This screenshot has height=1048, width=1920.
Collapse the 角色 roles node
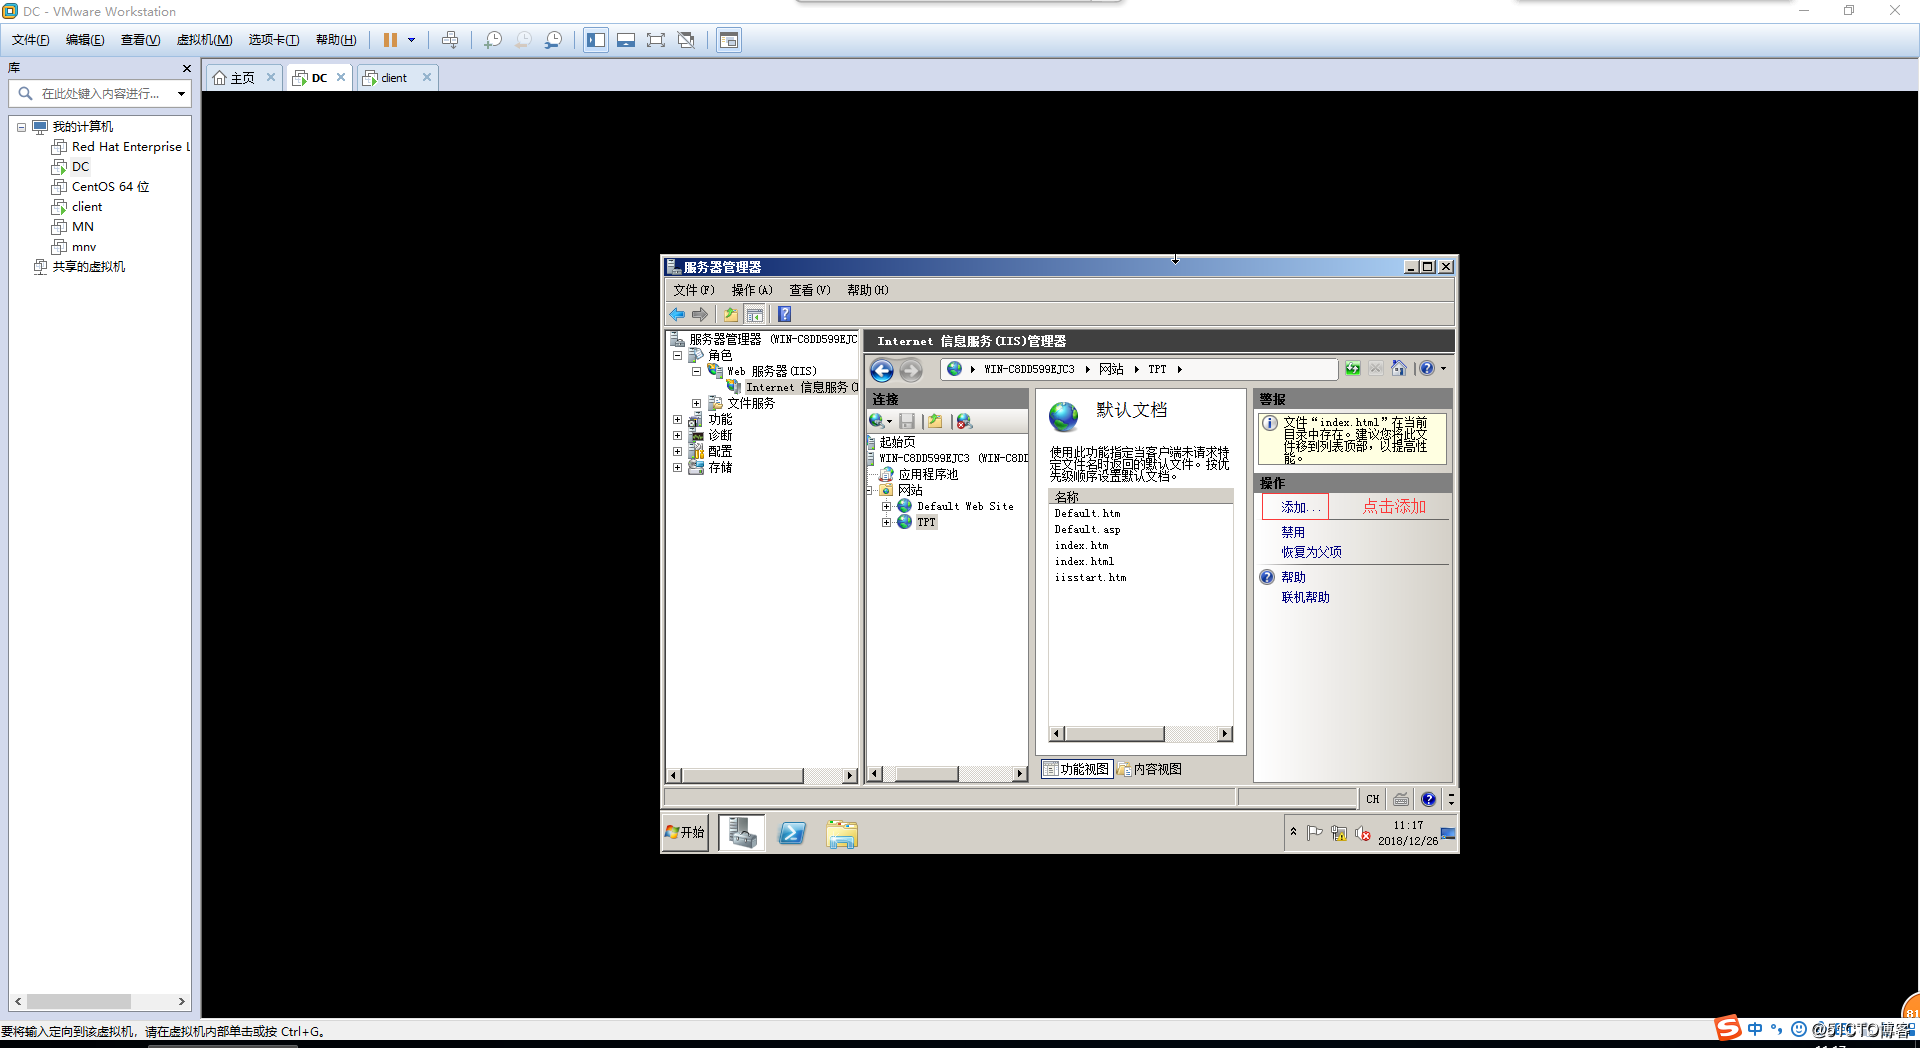coord(677,355)
